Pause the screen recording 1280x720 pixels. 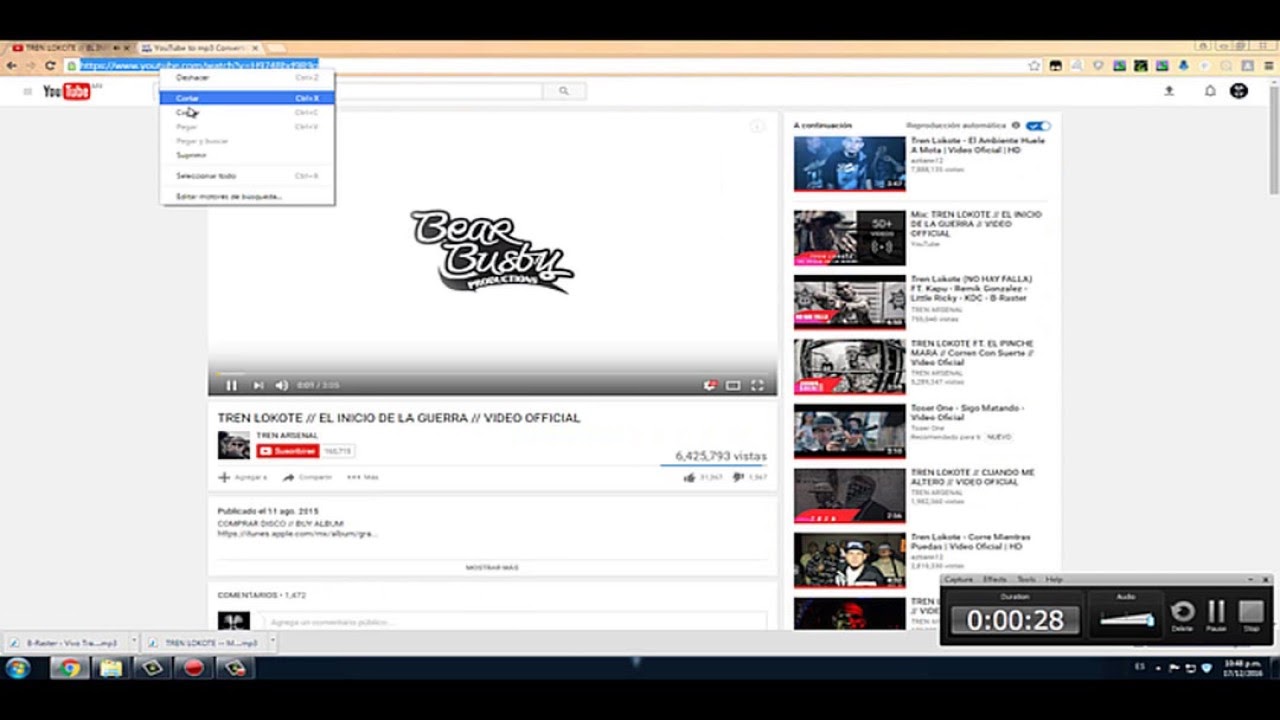pyautogui.click(x=1216, y=613)
